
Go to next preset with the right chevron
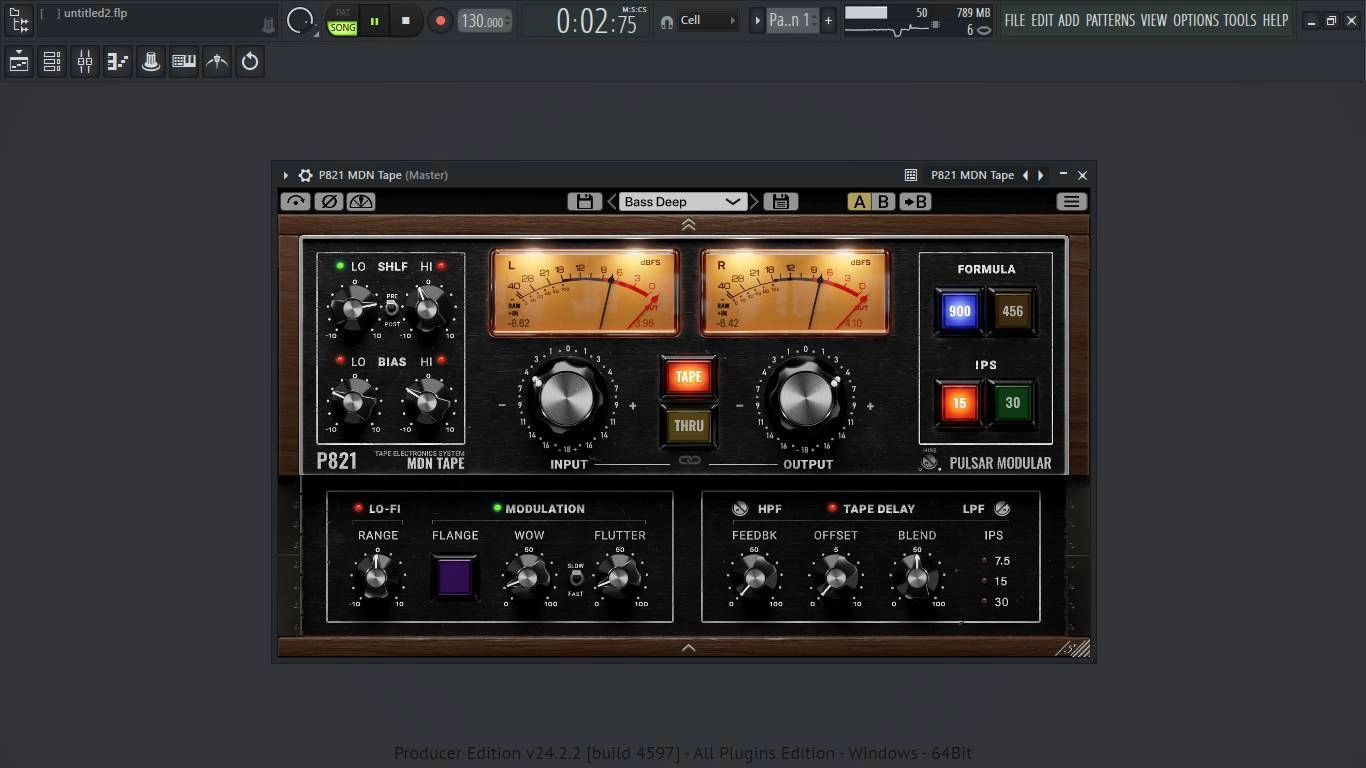click(x=754, y=201)
